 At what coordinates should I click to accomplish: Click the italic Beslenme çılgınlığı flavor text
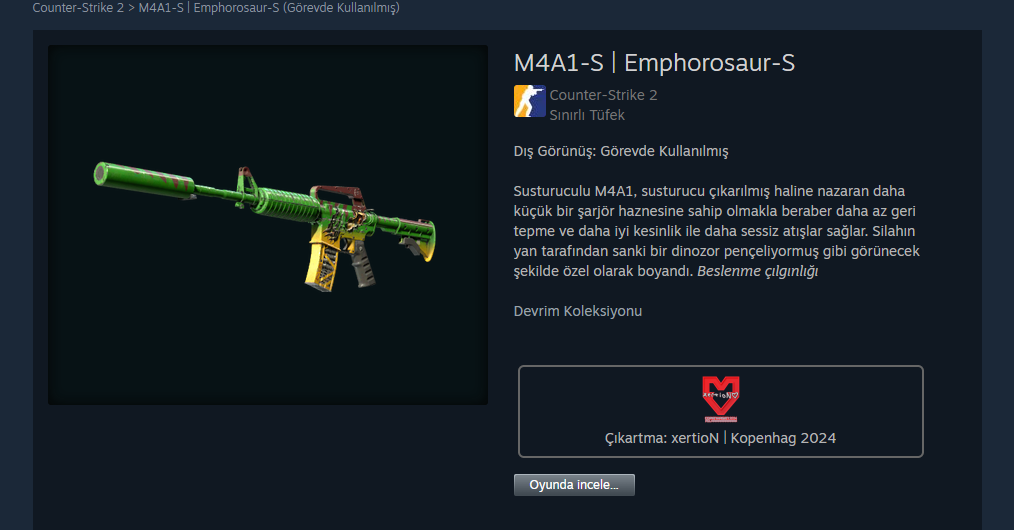tap(757, 271)
